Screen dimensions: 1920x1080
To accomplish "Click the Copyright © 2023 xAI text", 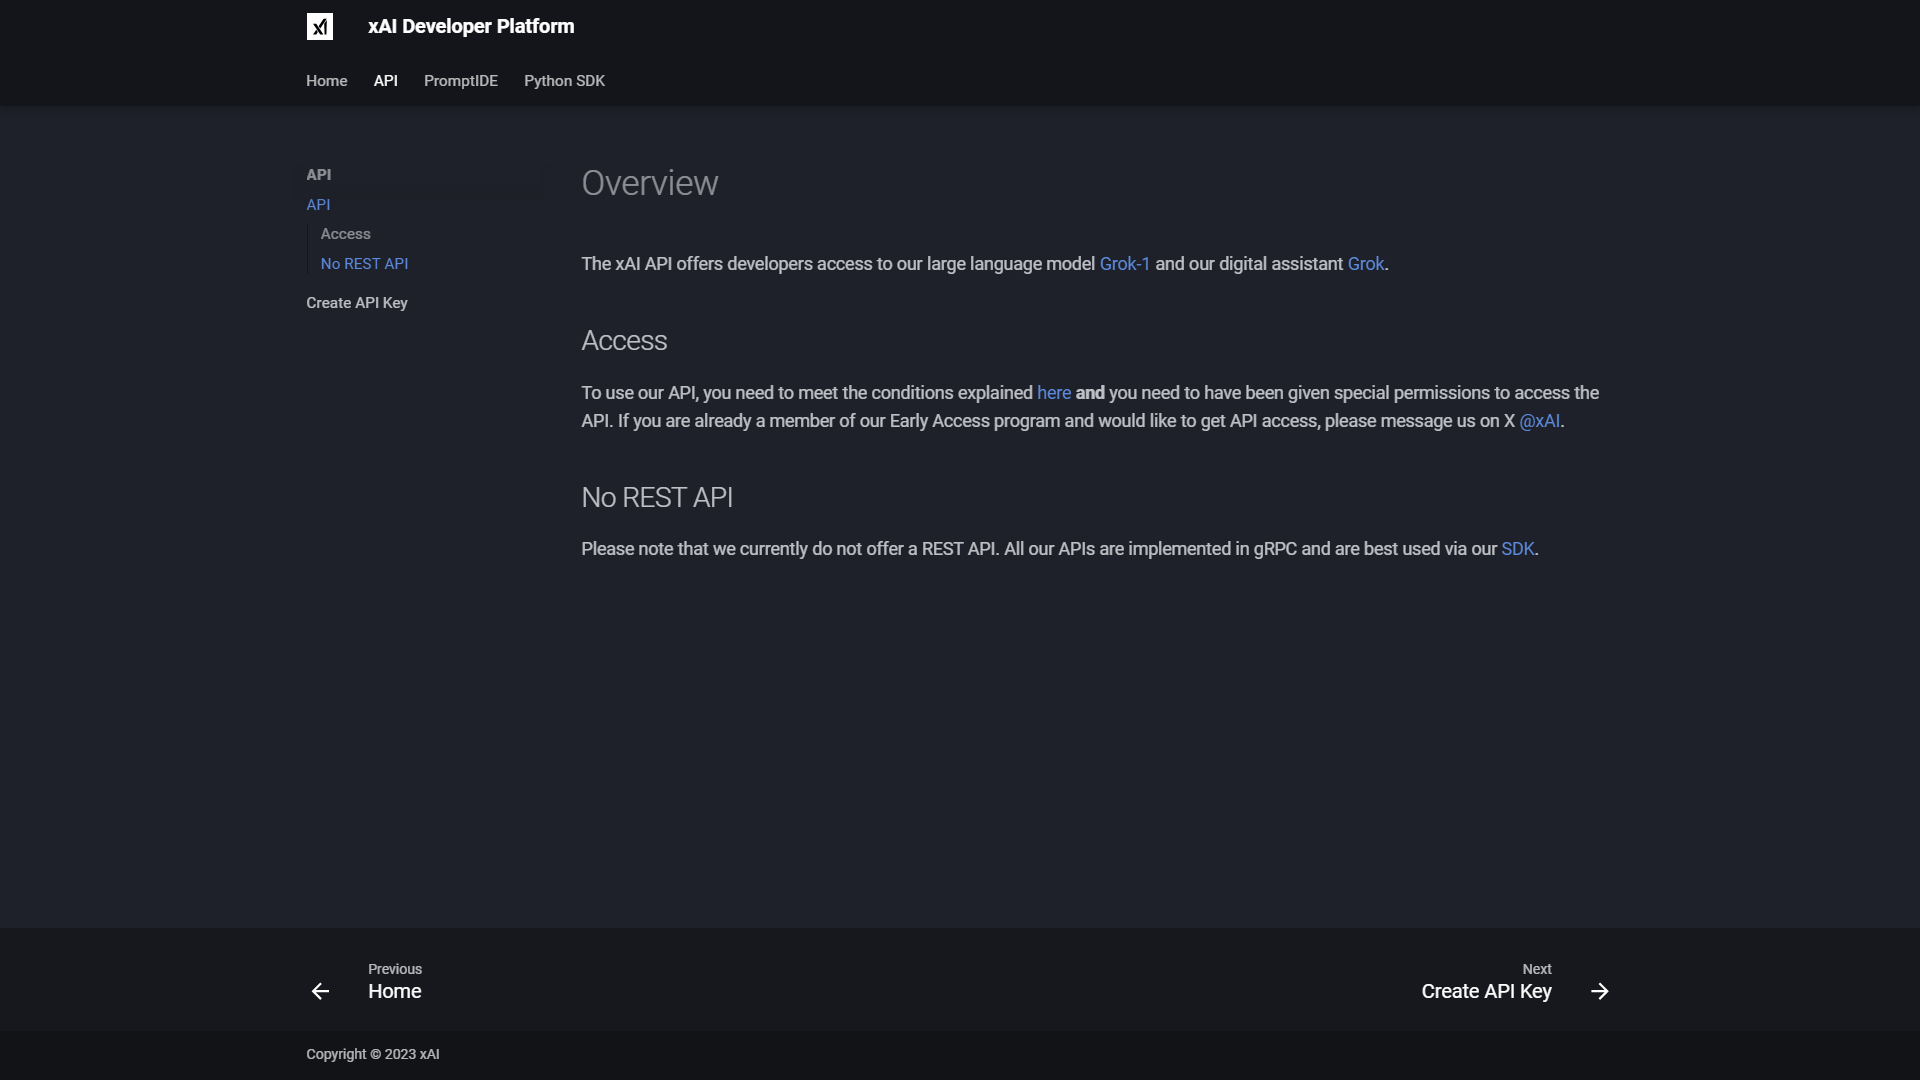I will click(373, 1054).
